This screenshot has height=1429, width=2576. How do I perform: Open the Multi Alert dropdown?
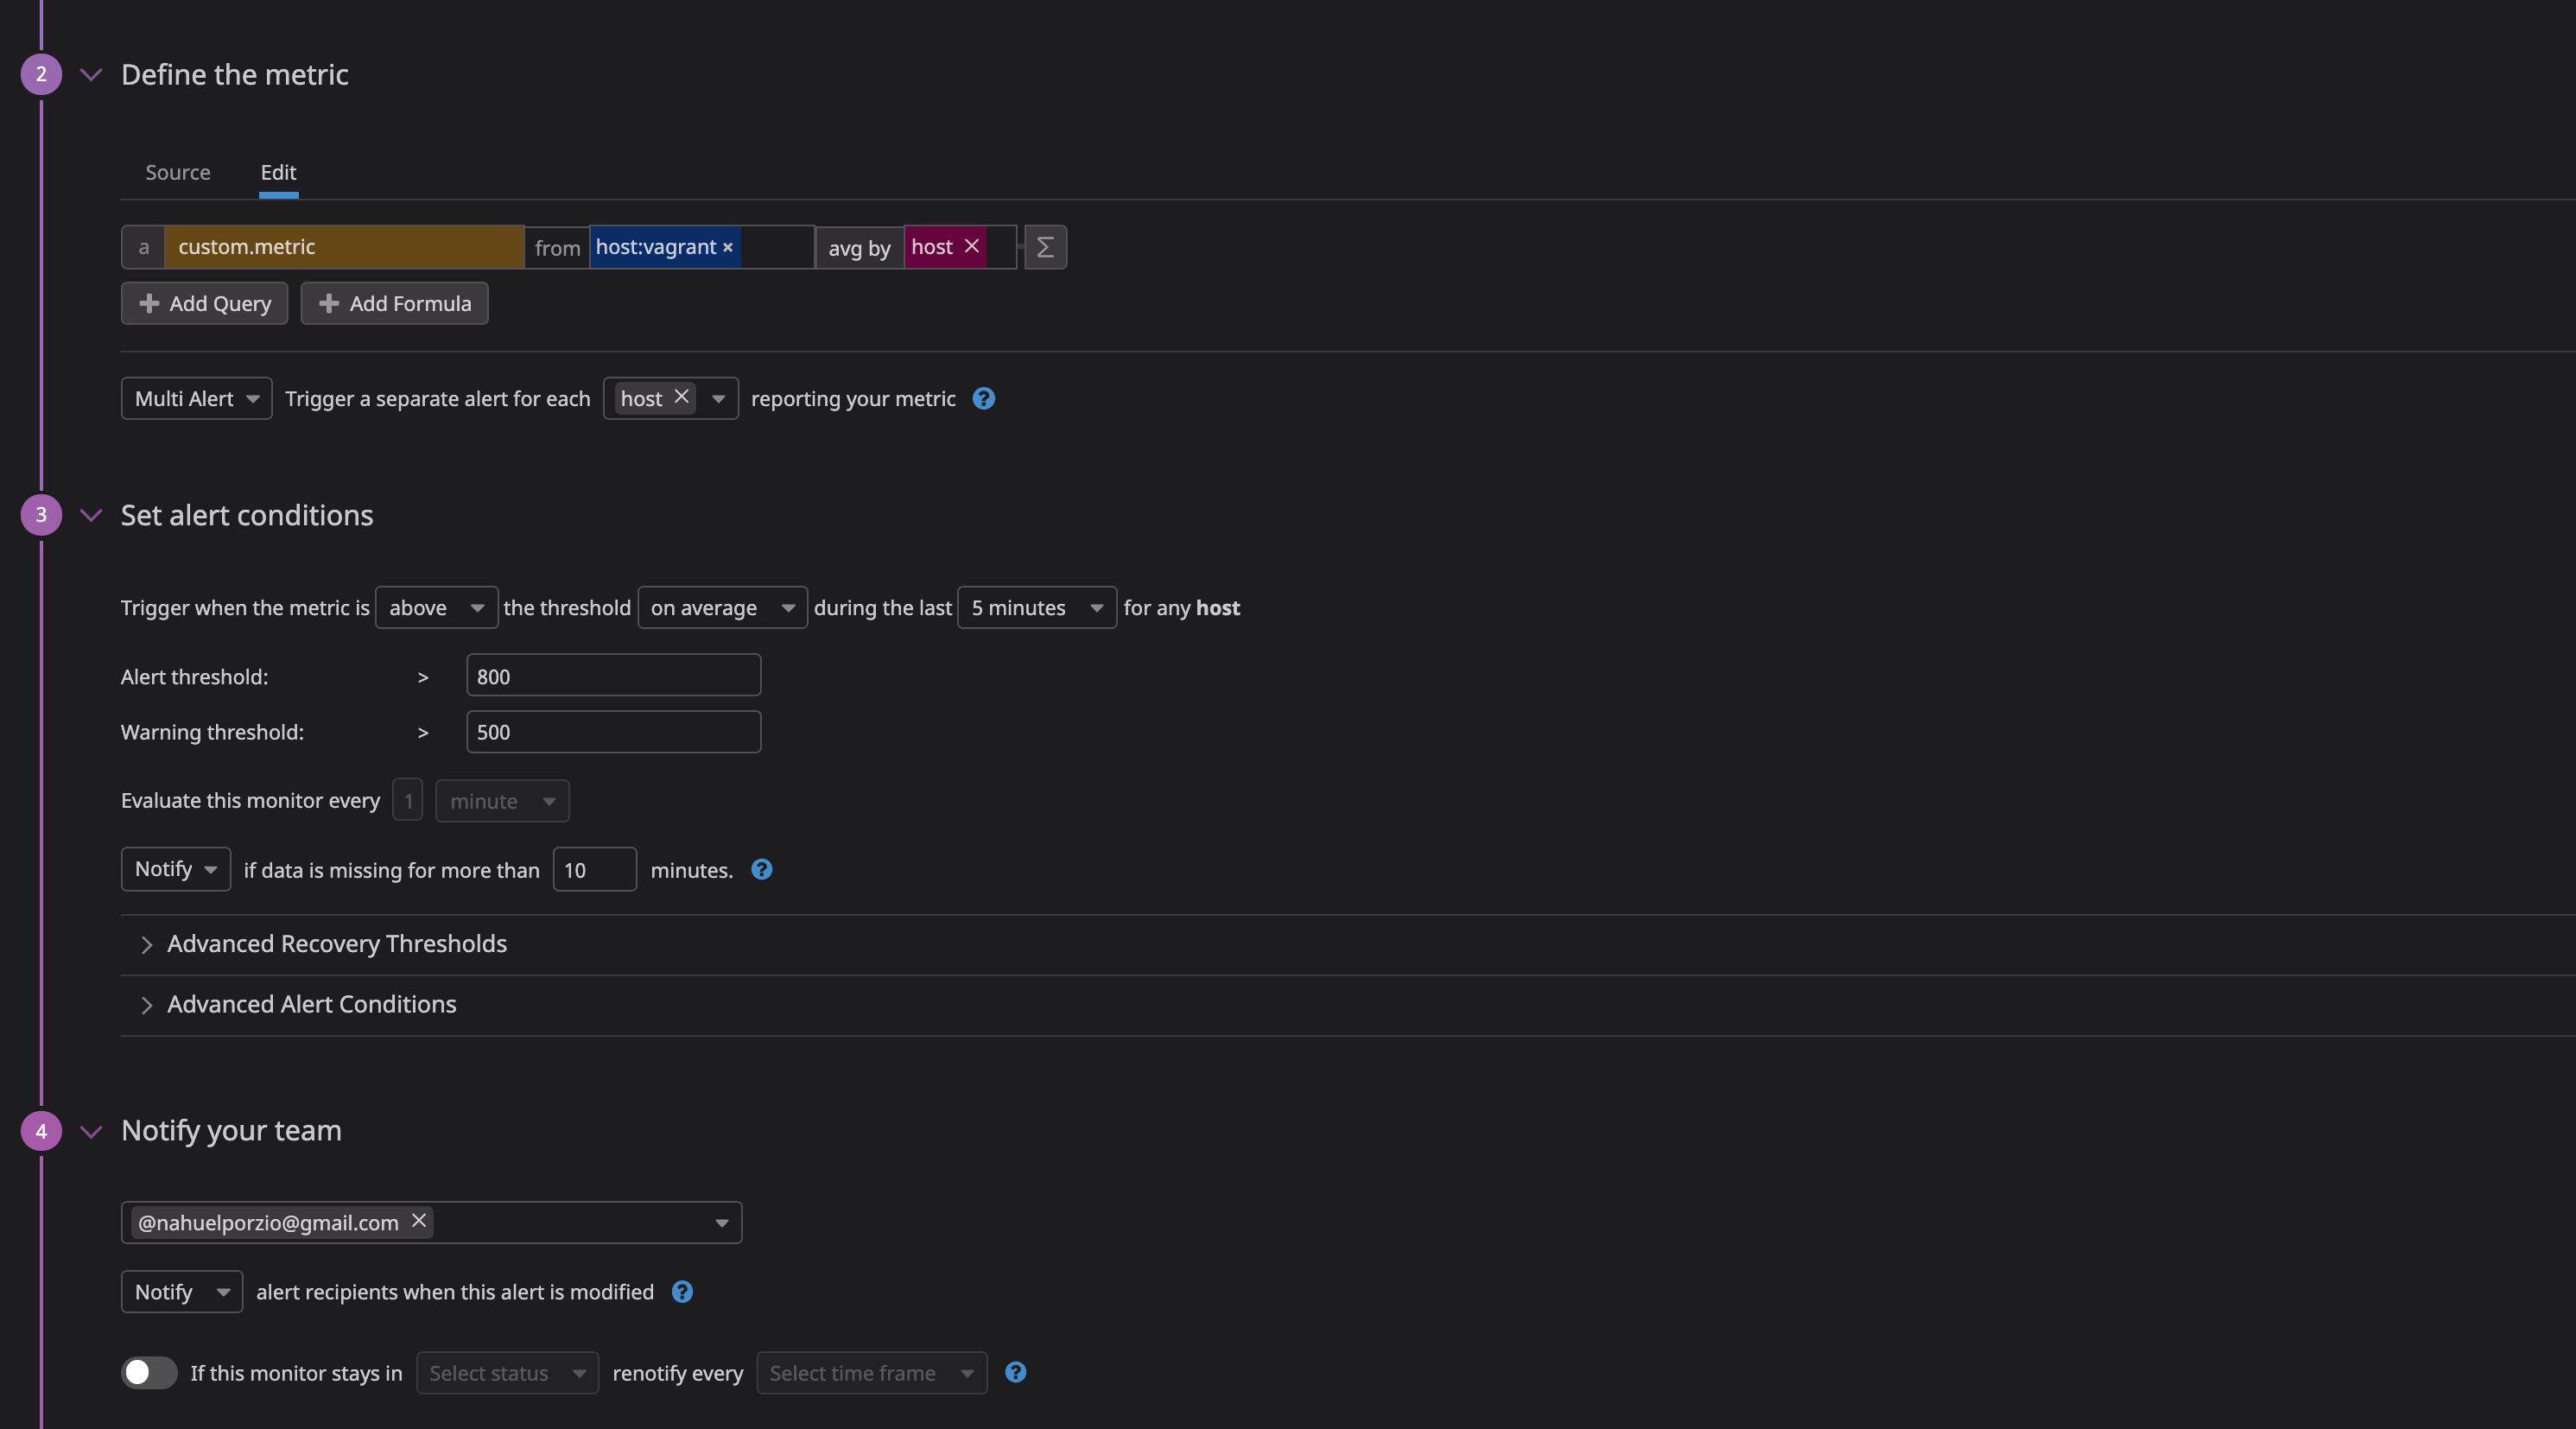[x=197, y=398]
